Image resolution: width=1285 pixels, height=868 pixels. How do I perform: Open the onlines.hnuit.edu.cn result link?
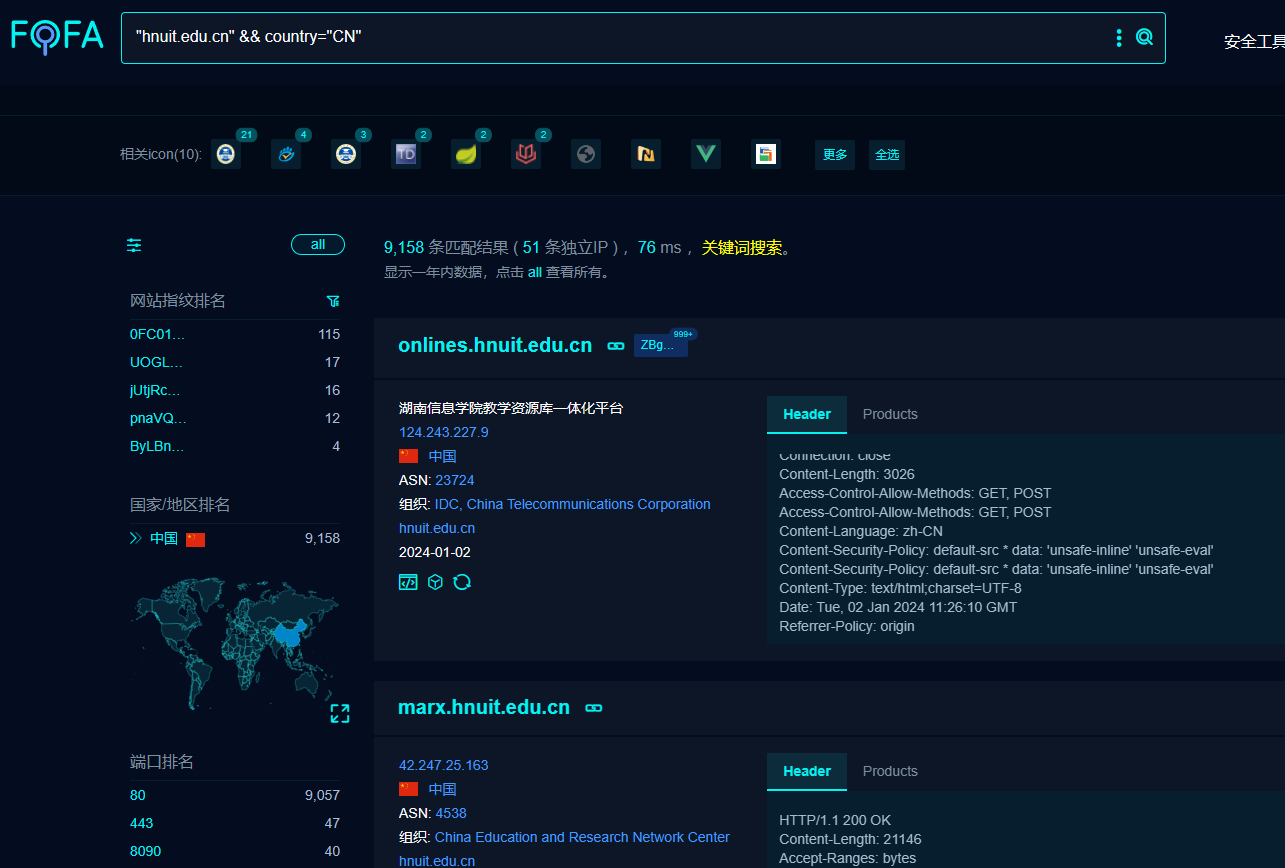pyautogui.click(x=495, y=345)
